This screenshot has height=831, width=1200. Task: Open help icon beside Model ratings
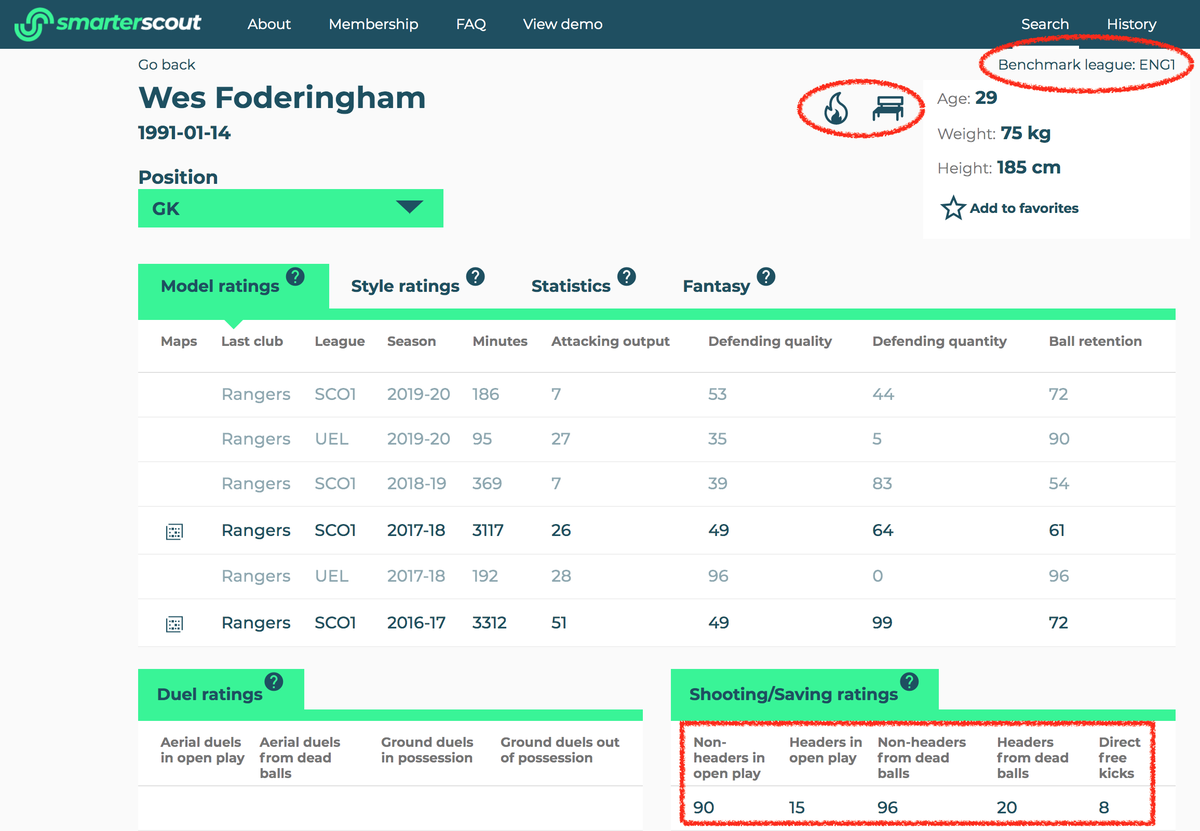(x=295, y=277)
